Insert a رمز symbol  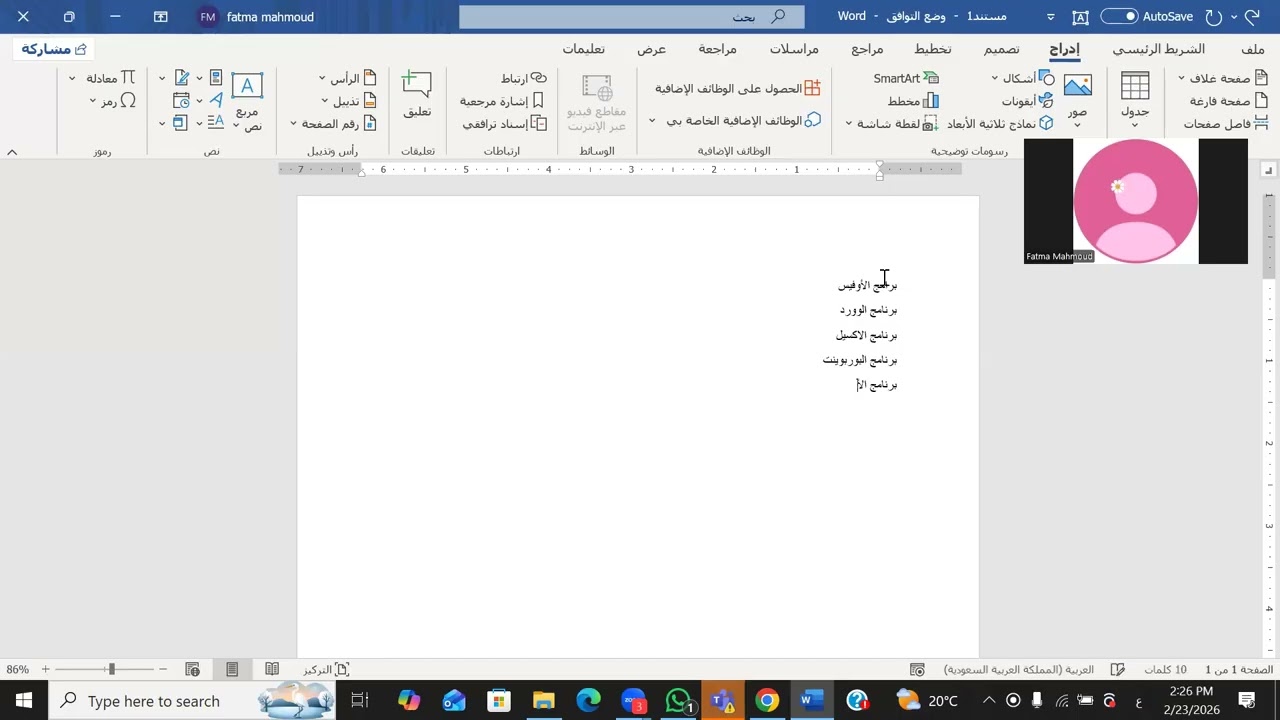tap(118, 101)
